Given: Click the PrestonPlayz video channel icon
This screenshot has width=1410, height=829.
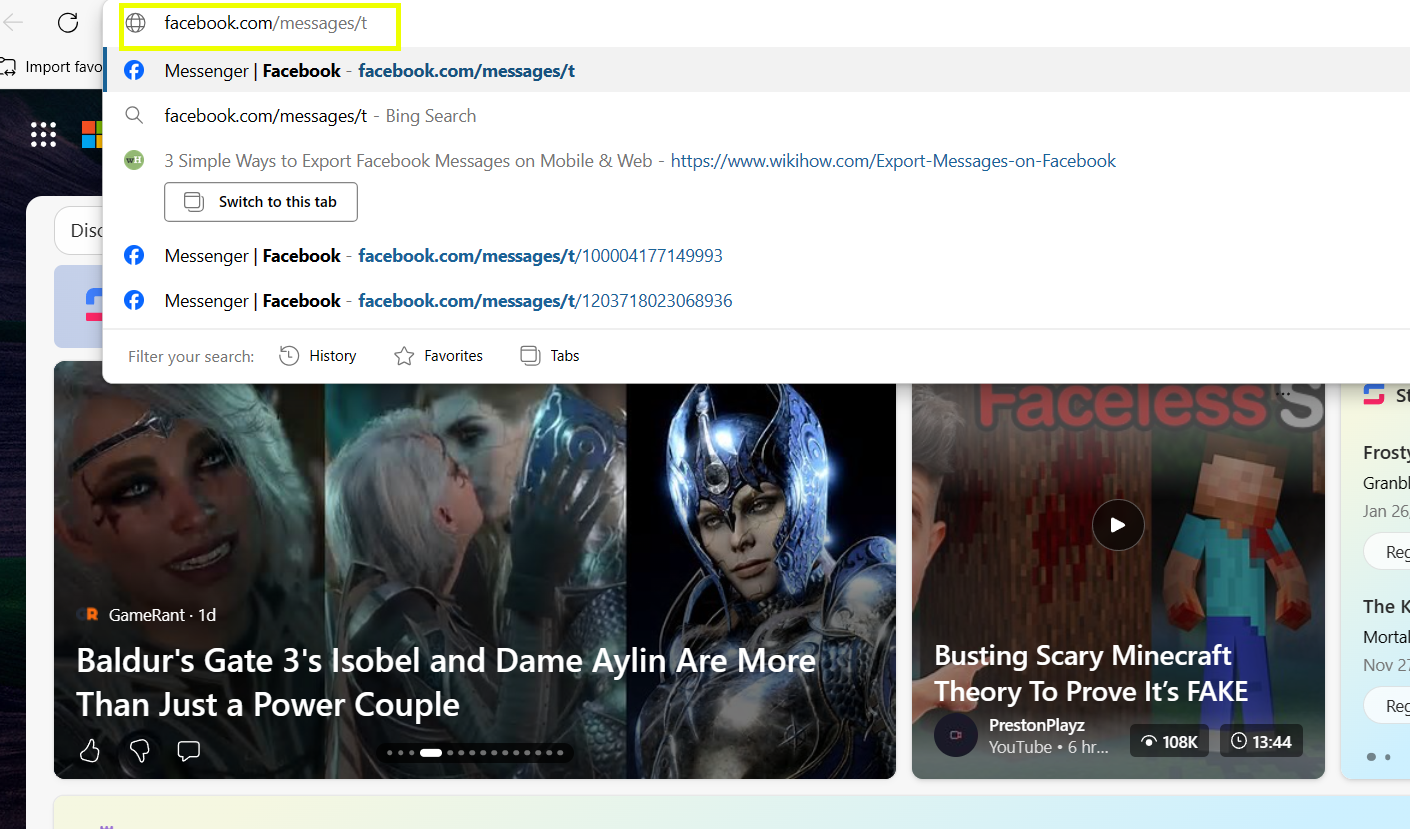Looking at the screenshot, I should [x=955, y=735].
